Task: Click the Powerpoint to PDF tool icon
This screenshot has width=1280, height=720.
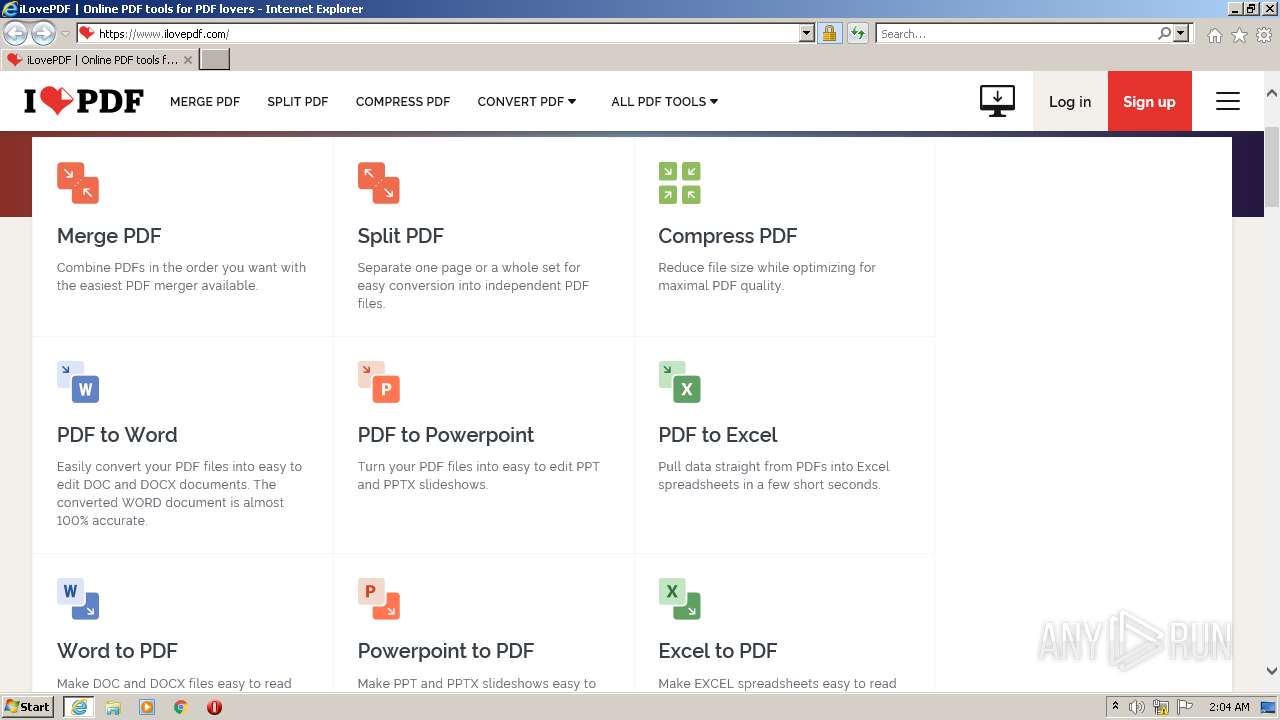Action: coord(378,598)
